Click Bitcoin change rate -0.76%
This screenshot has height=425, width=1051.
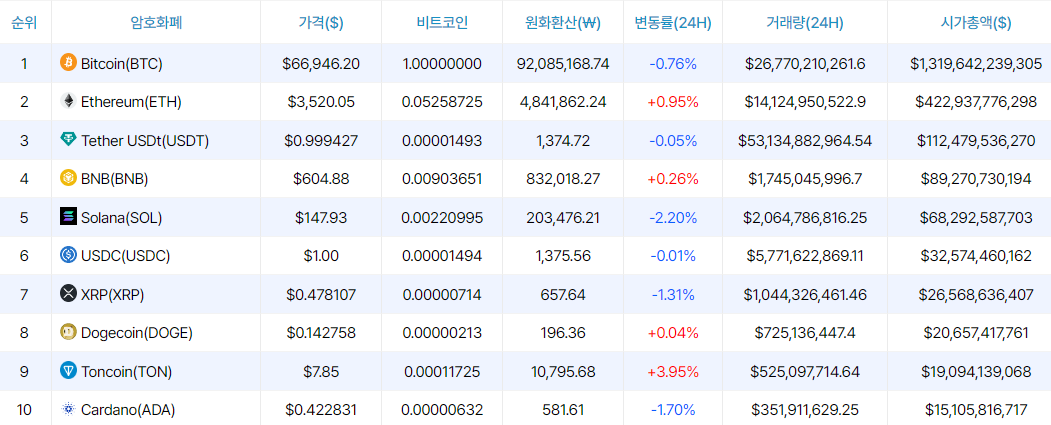pyautogui.click(x=673, y=64)
